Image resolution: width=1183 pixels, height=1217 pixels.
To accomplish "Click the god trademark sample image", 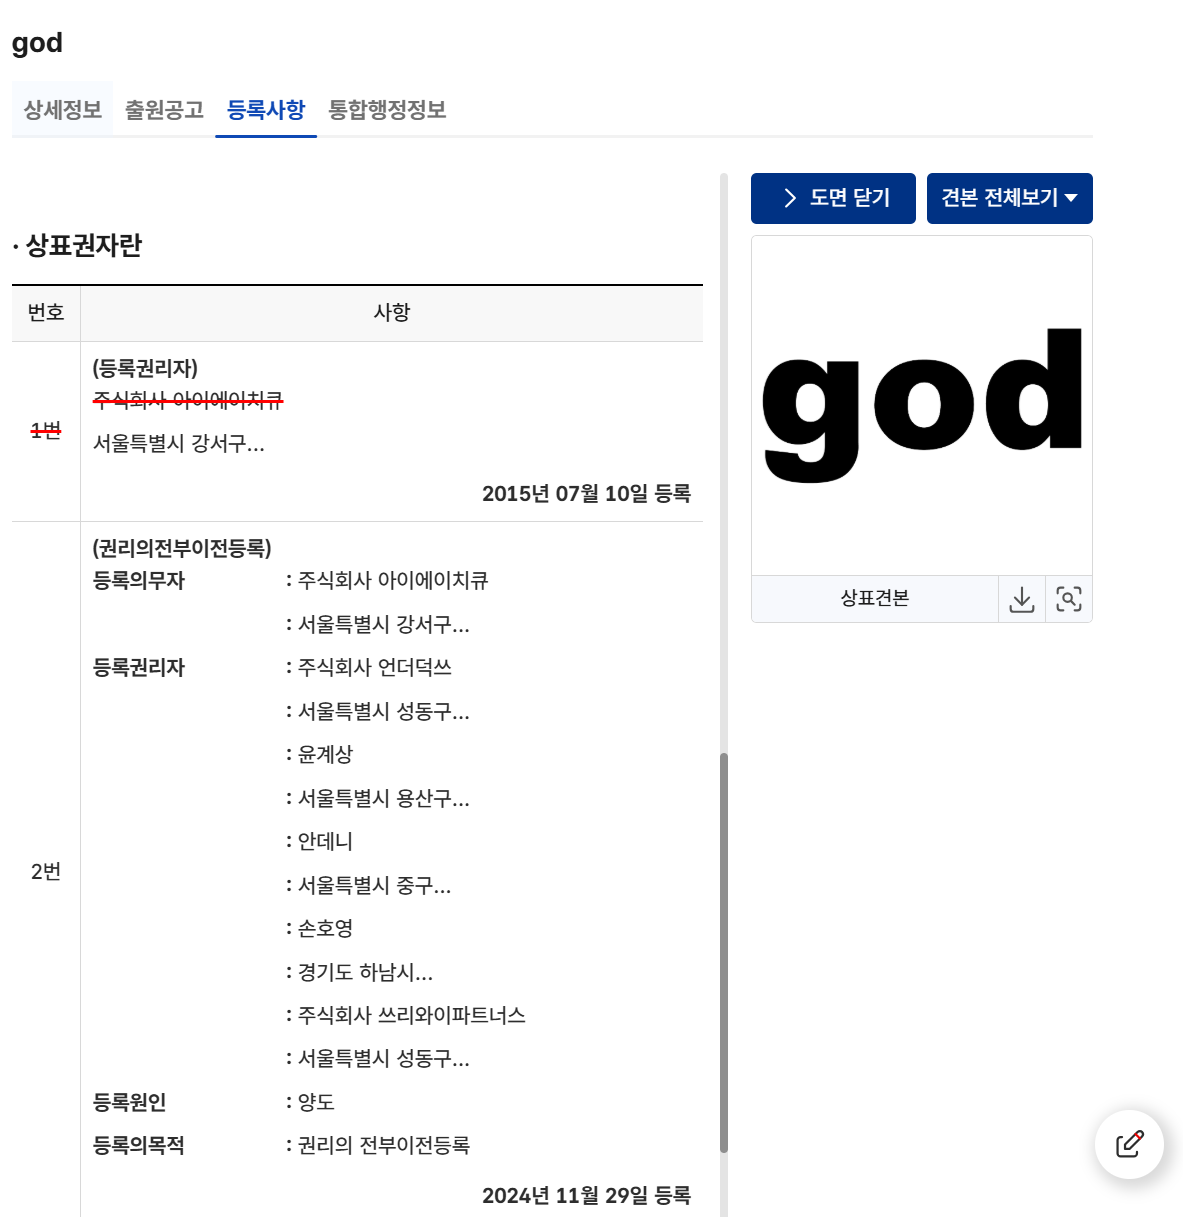I will [x=921, y=405].
